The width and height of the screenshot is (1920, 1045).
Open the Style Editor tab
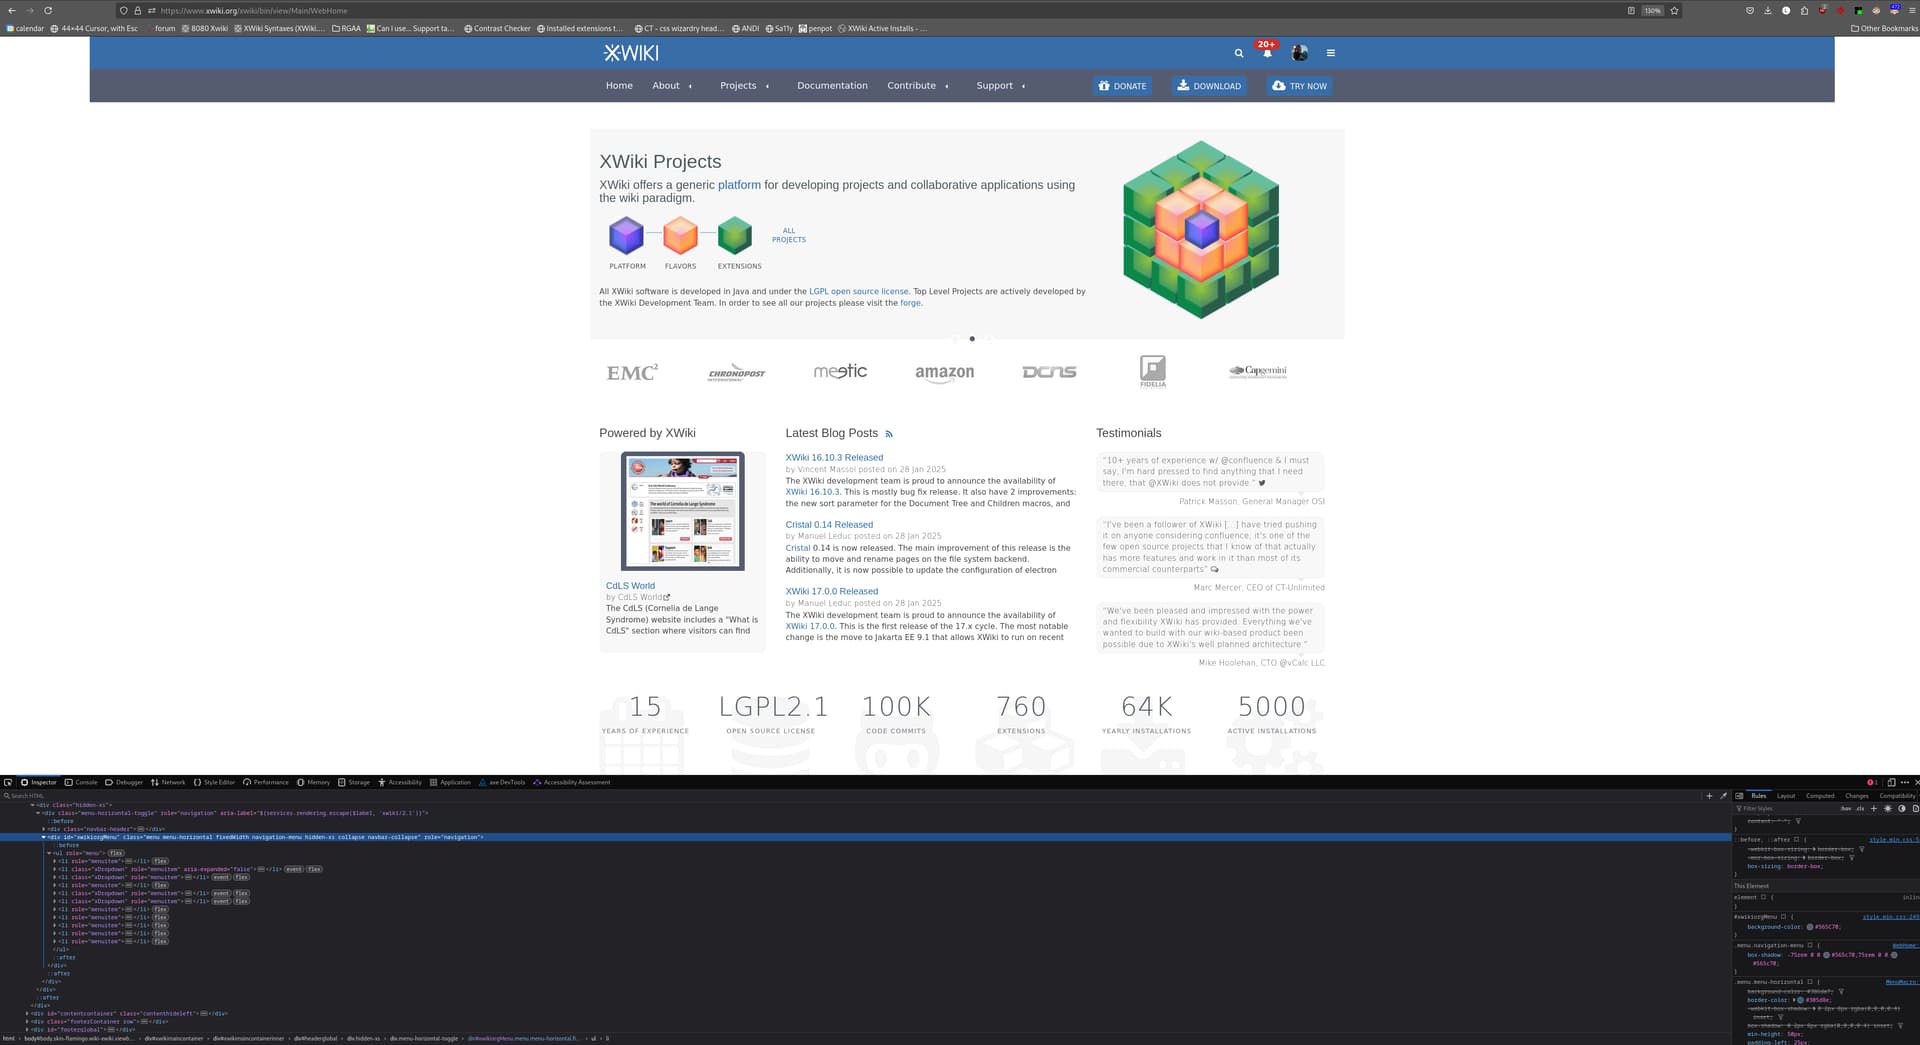[214, 782]
